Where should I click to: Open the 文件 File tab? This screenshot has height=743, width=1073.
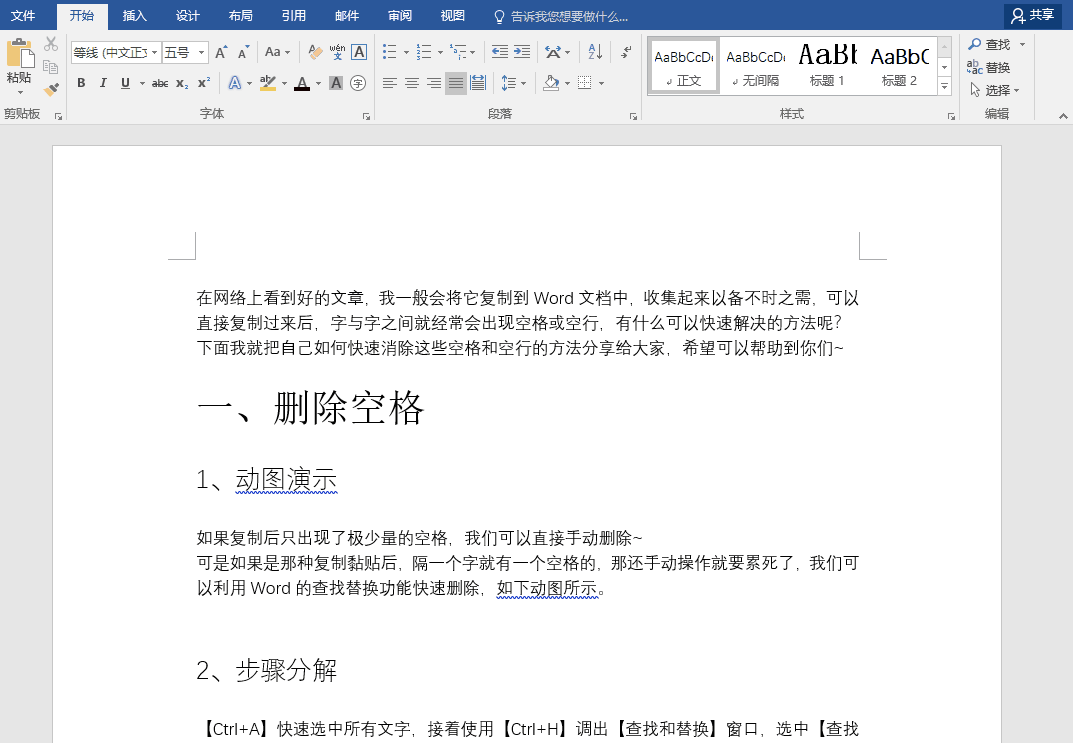(x=23, y=15)
